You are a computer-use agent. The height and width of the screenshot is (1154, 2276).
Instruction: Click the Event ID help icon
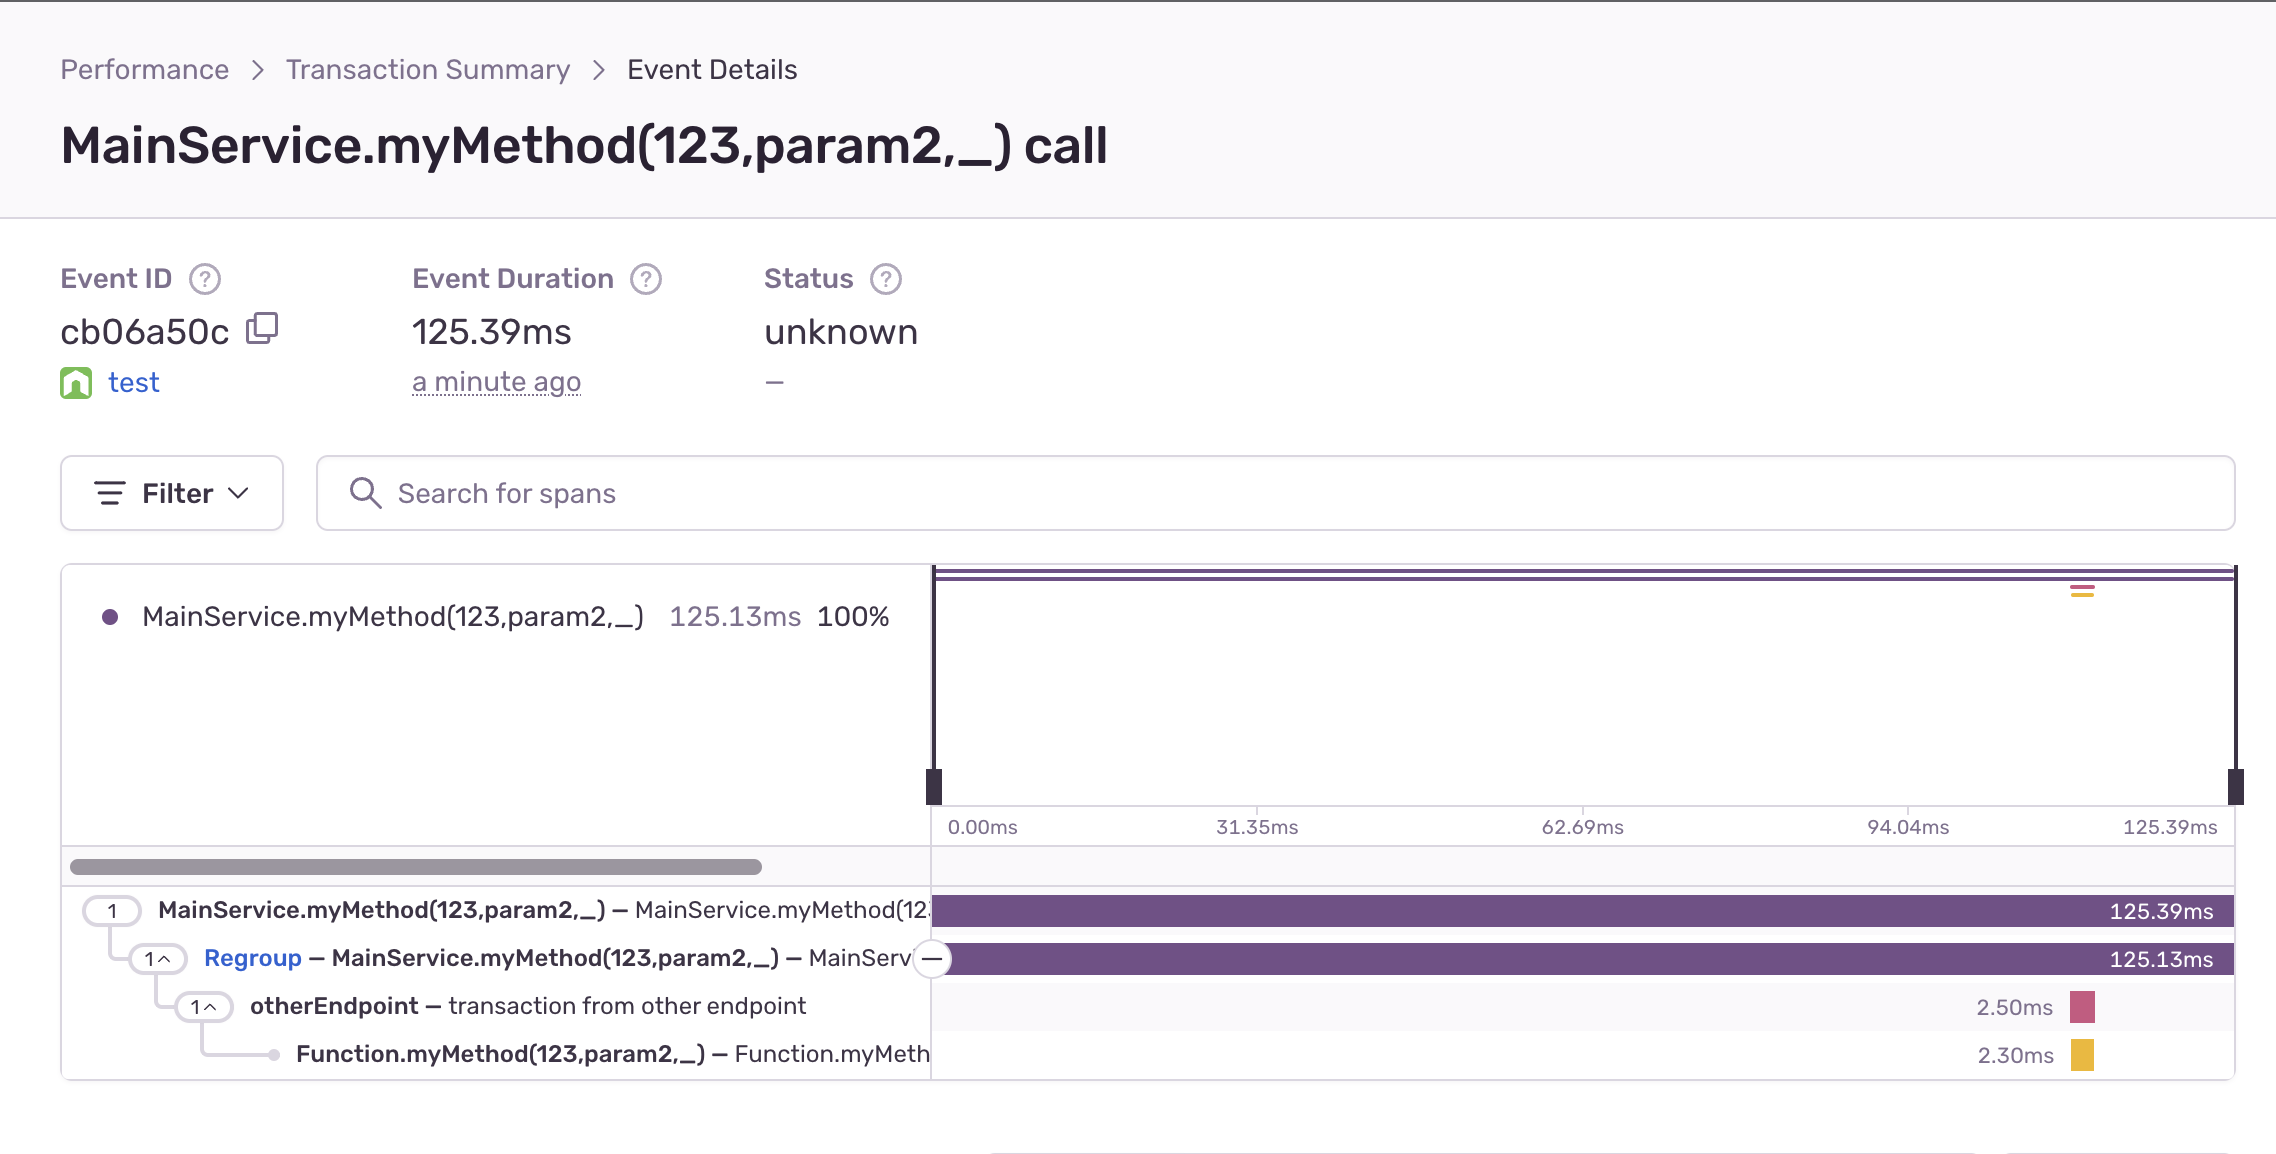point(205,279)
